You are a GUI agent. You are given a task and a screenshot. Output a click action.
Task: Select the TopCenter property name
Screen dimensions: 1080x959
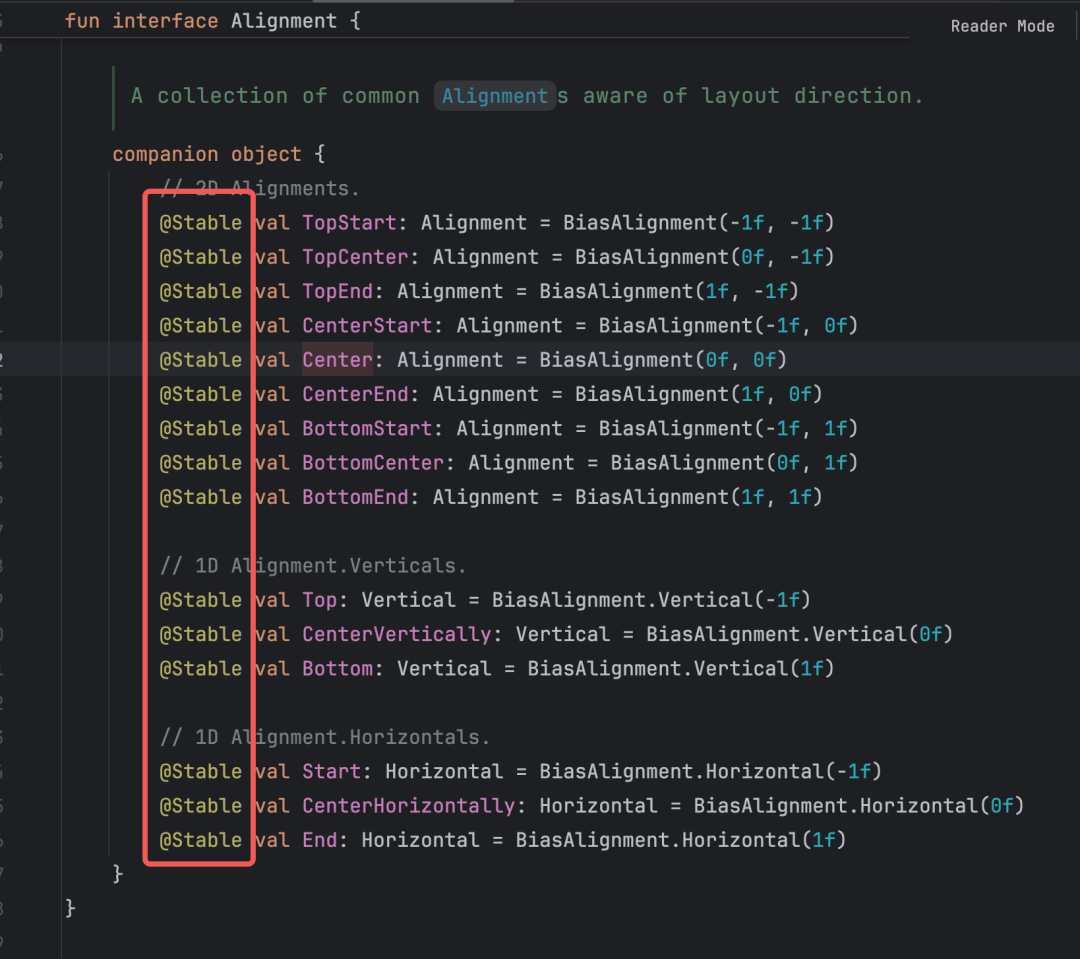coord(355,257)
